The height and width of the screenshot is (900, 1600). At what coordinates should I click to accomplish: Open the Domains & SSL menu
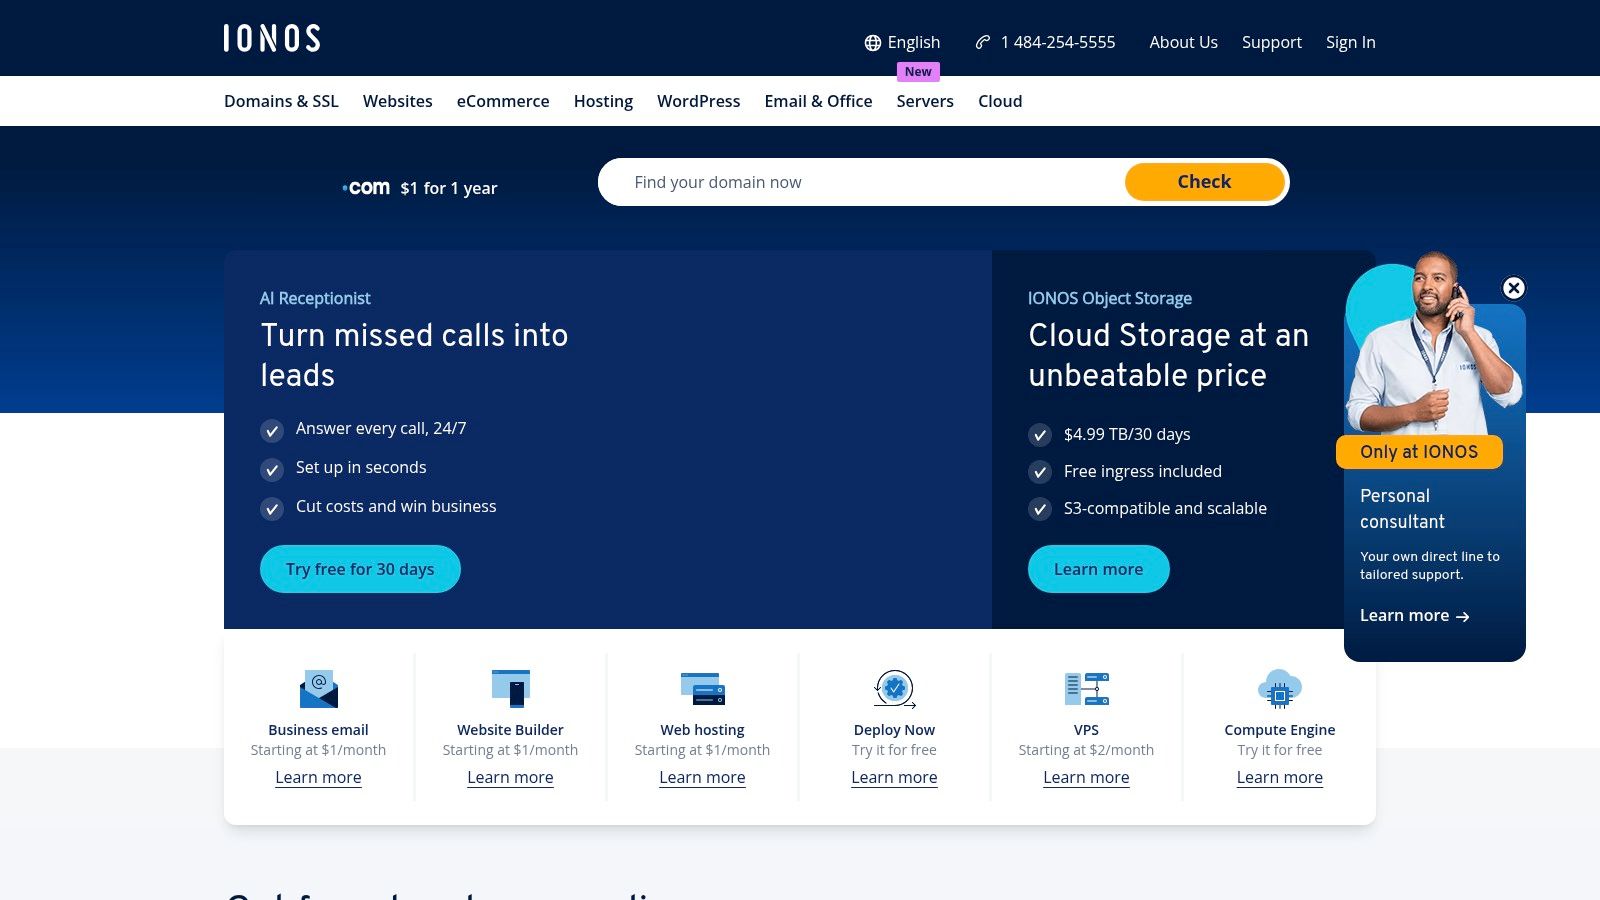(281, 101)
